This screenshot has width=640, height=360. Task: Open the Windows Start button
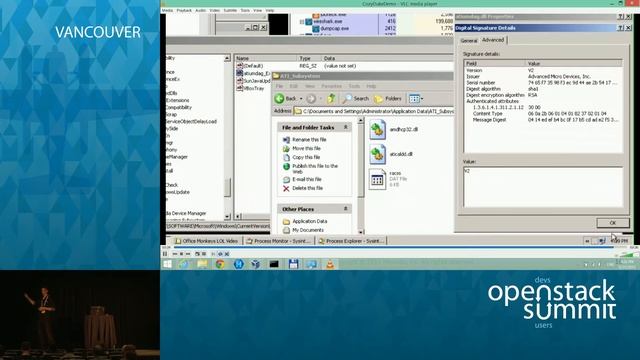tap(167, 264)
